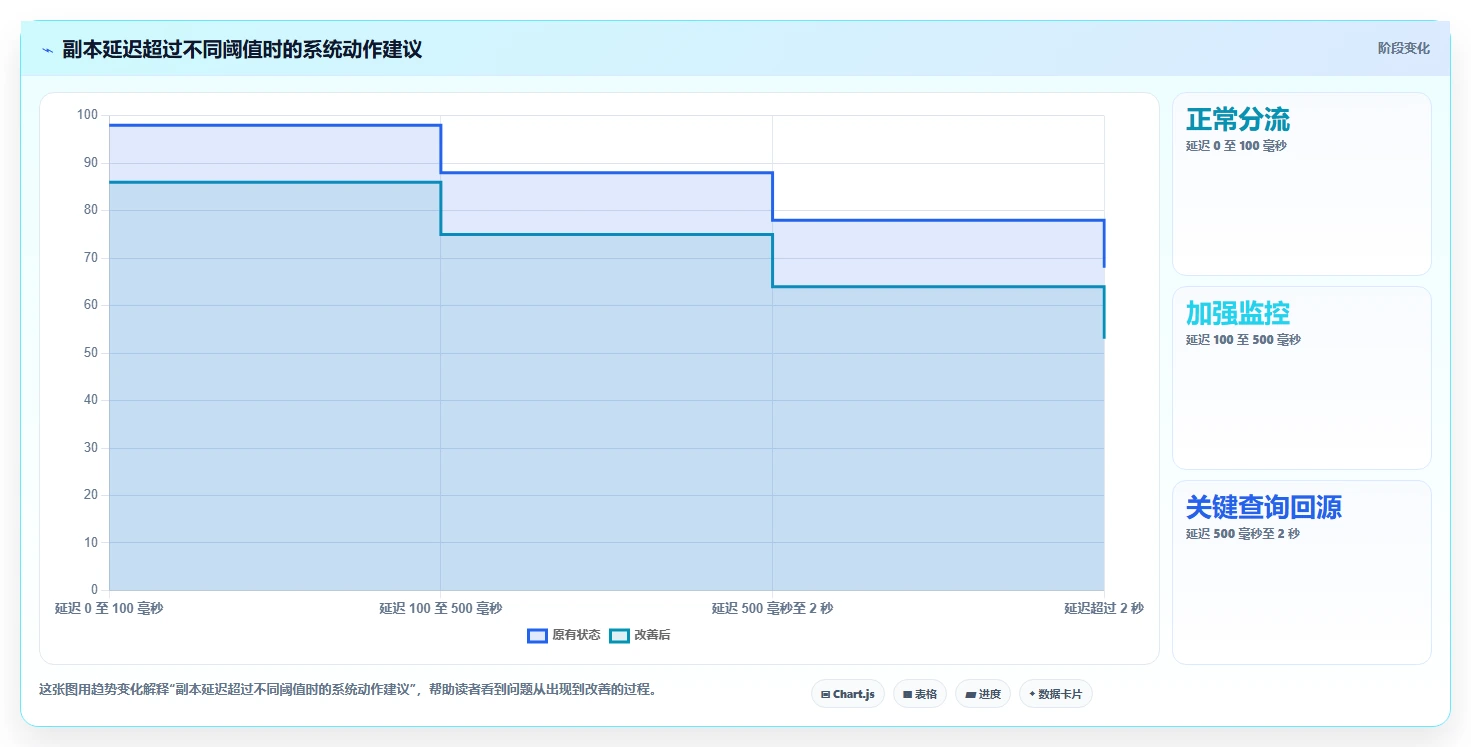The height and width of the screenshot is (747, 1471).
Task: Click the 延迟 0 至 100 毫秒 subtitle in 正常分流 card
Action: (x=1236, y=146)
